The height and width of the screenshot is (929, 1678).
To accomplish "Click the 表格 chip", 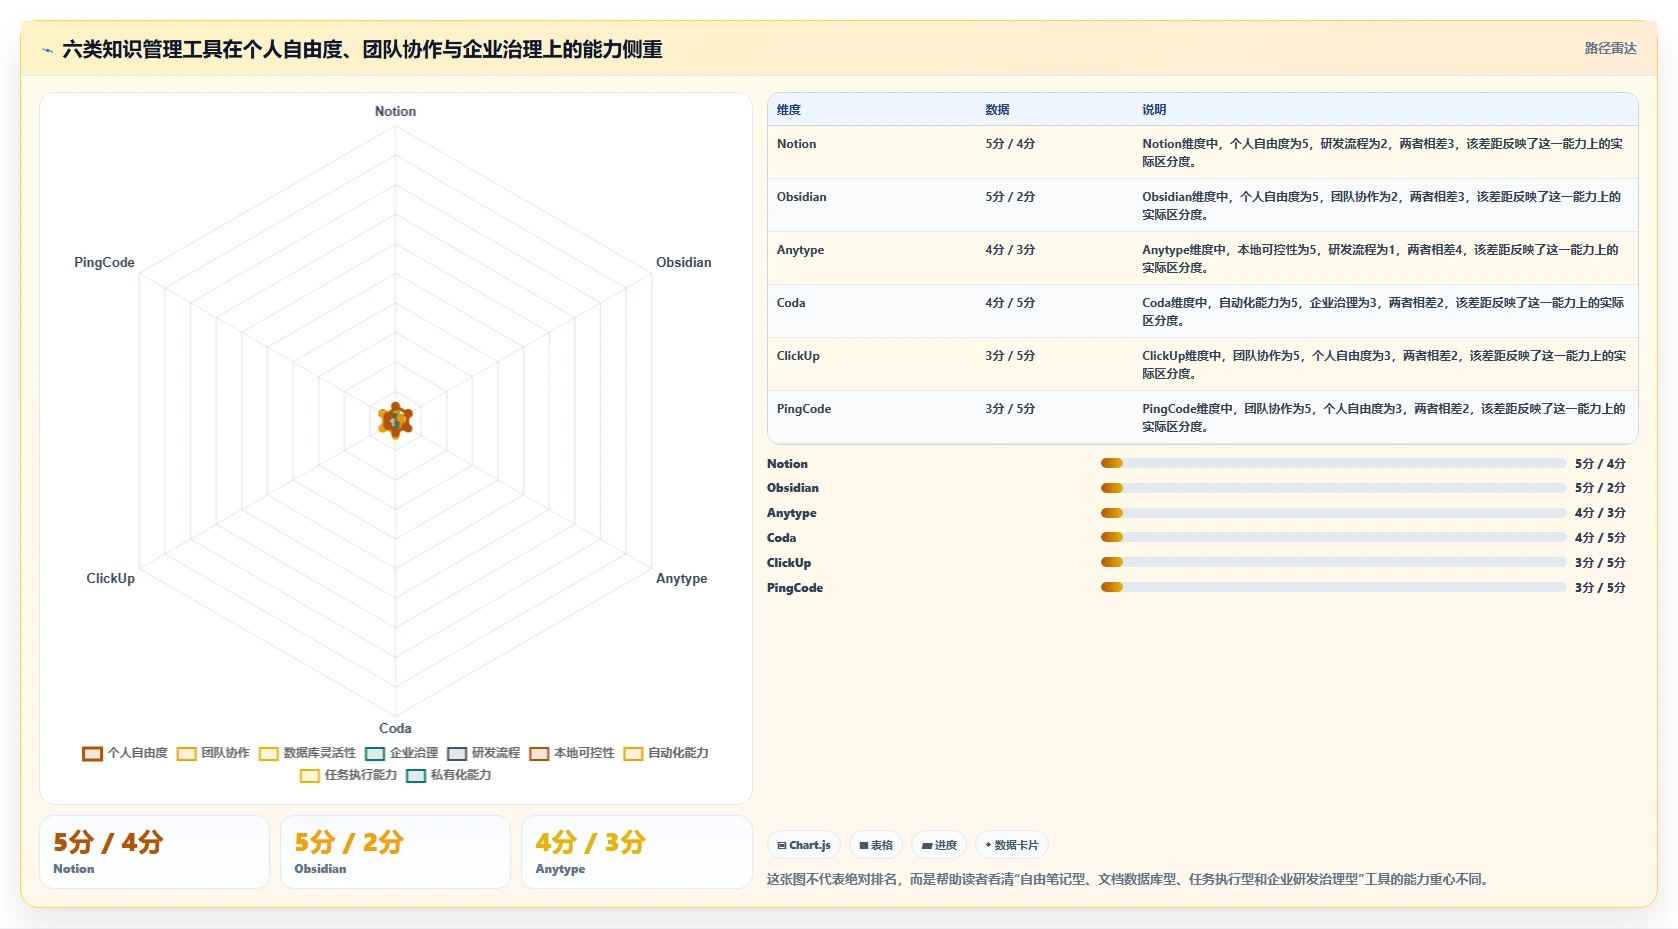I will coord(876,845).
